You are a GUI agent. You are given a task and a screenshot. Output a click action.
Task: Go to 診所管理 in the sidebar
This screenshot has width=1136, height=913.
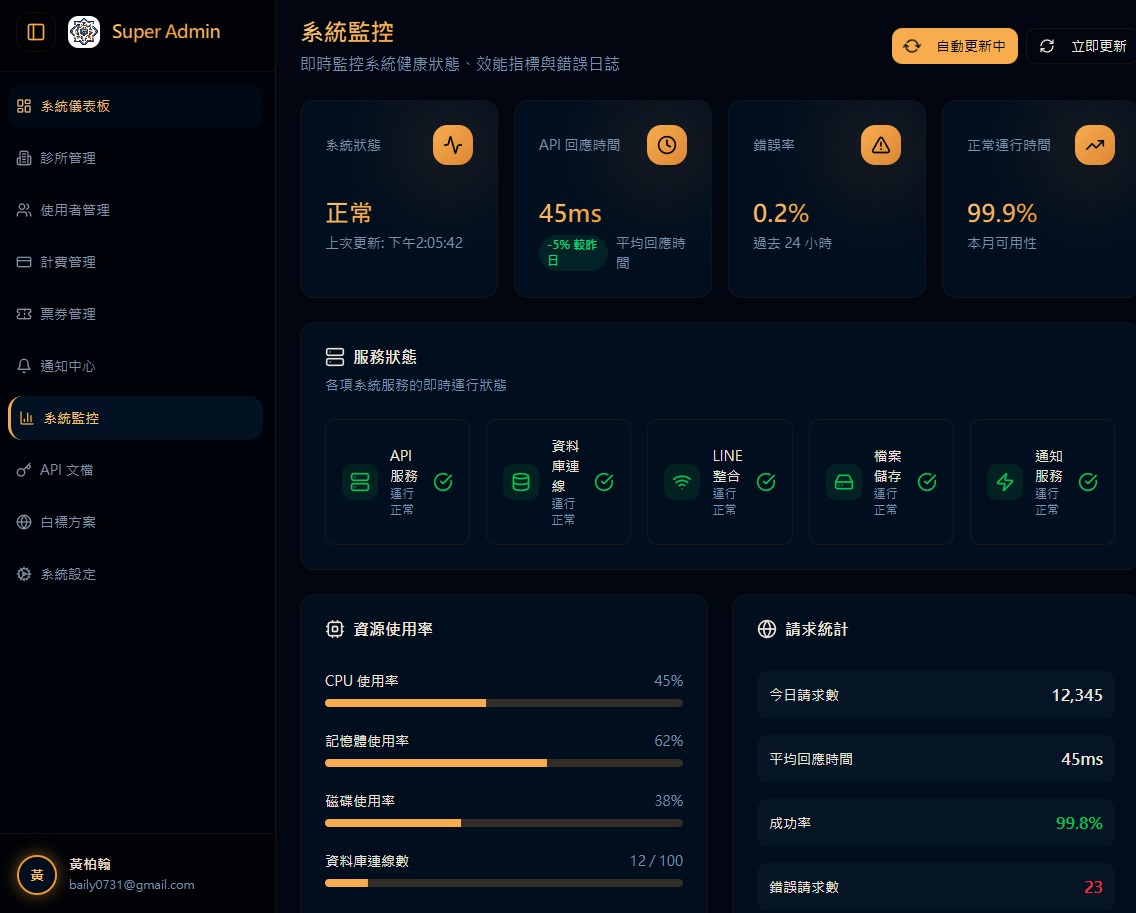pyautogui.click(x=68, y=158)
